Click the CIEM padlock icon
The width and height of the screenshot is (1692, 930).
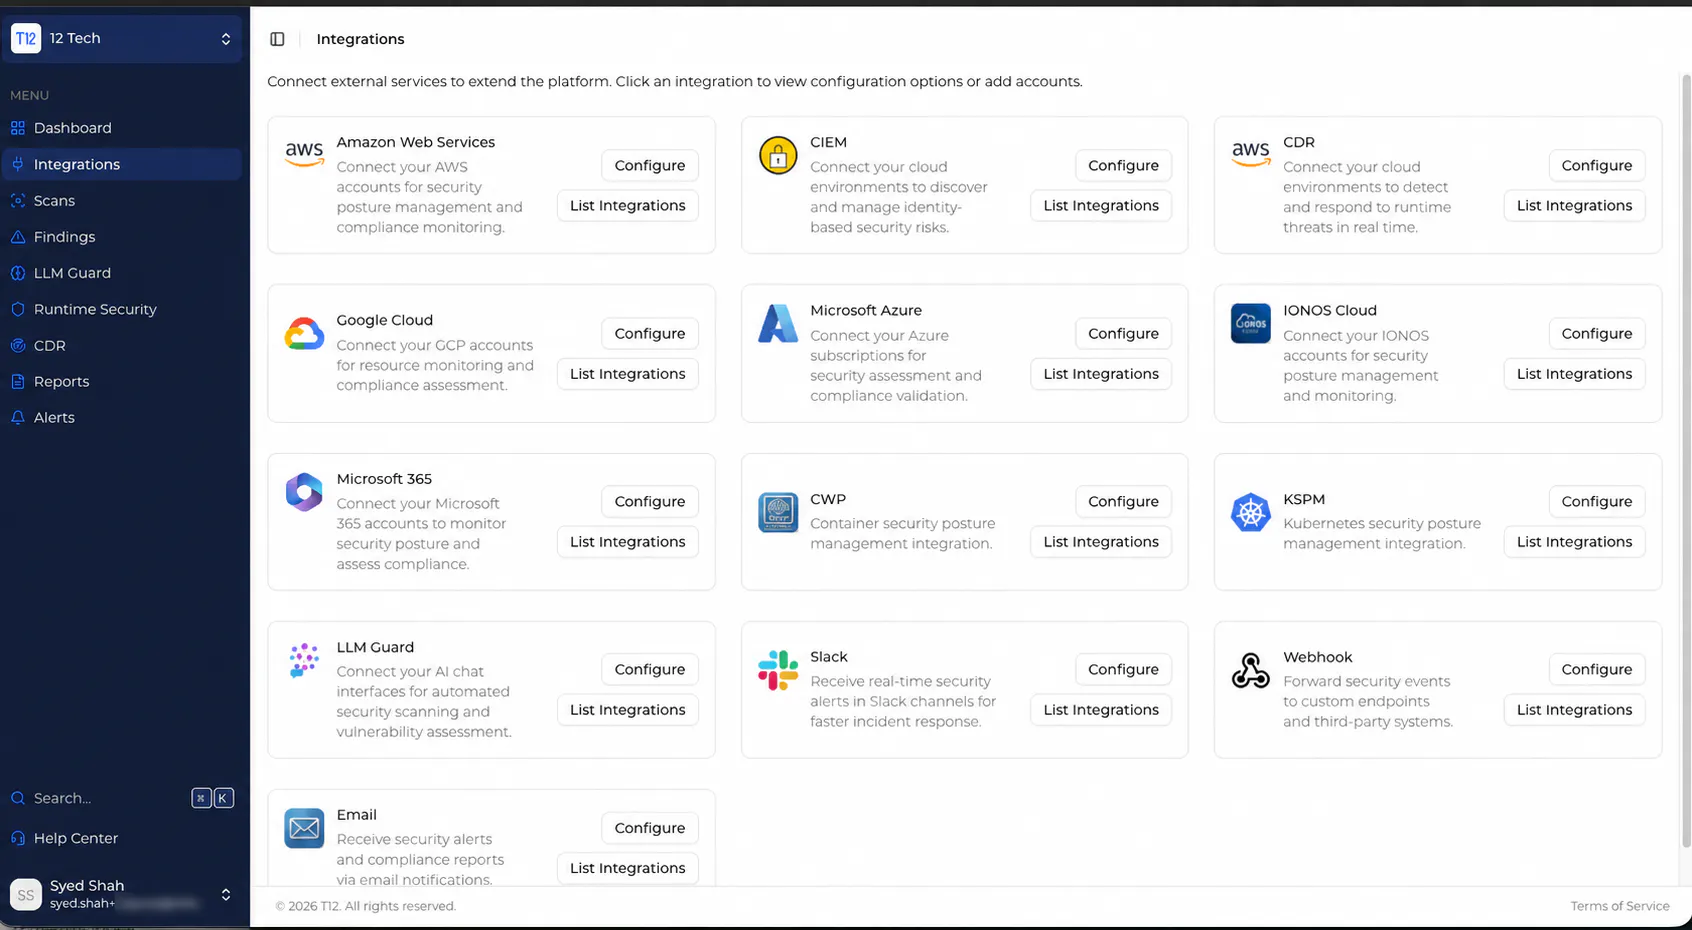(x=778, y=155)
